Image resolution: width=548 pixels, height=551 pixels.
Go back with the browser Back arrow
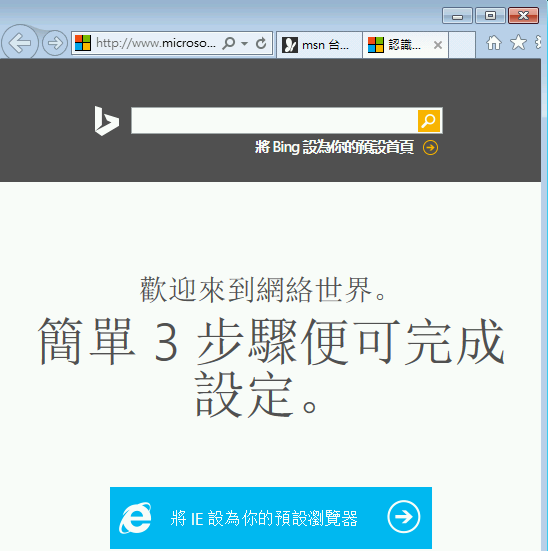19,43
